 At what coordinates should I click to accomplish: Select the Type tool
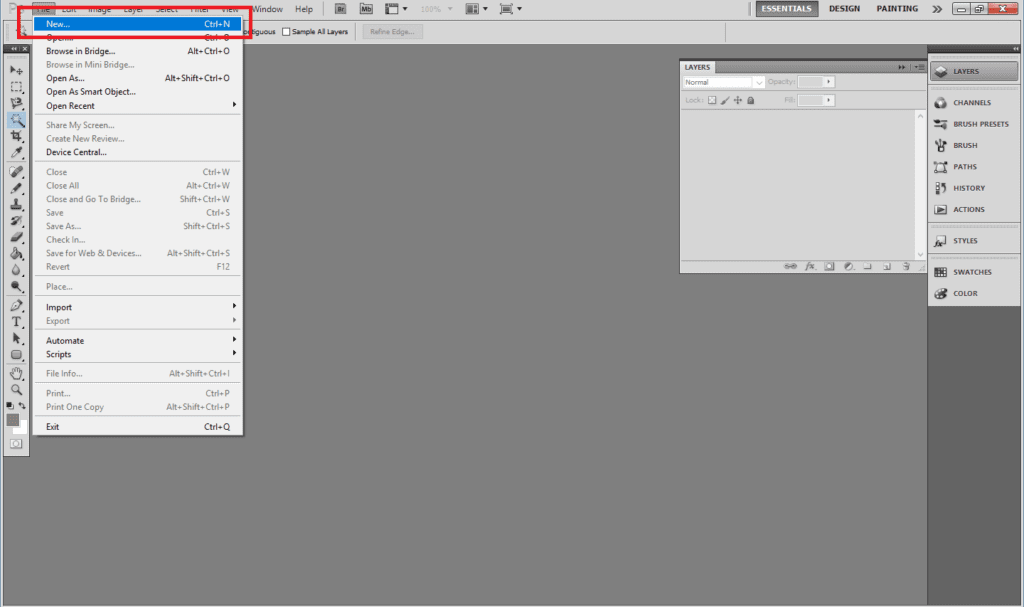coord(16,322)
